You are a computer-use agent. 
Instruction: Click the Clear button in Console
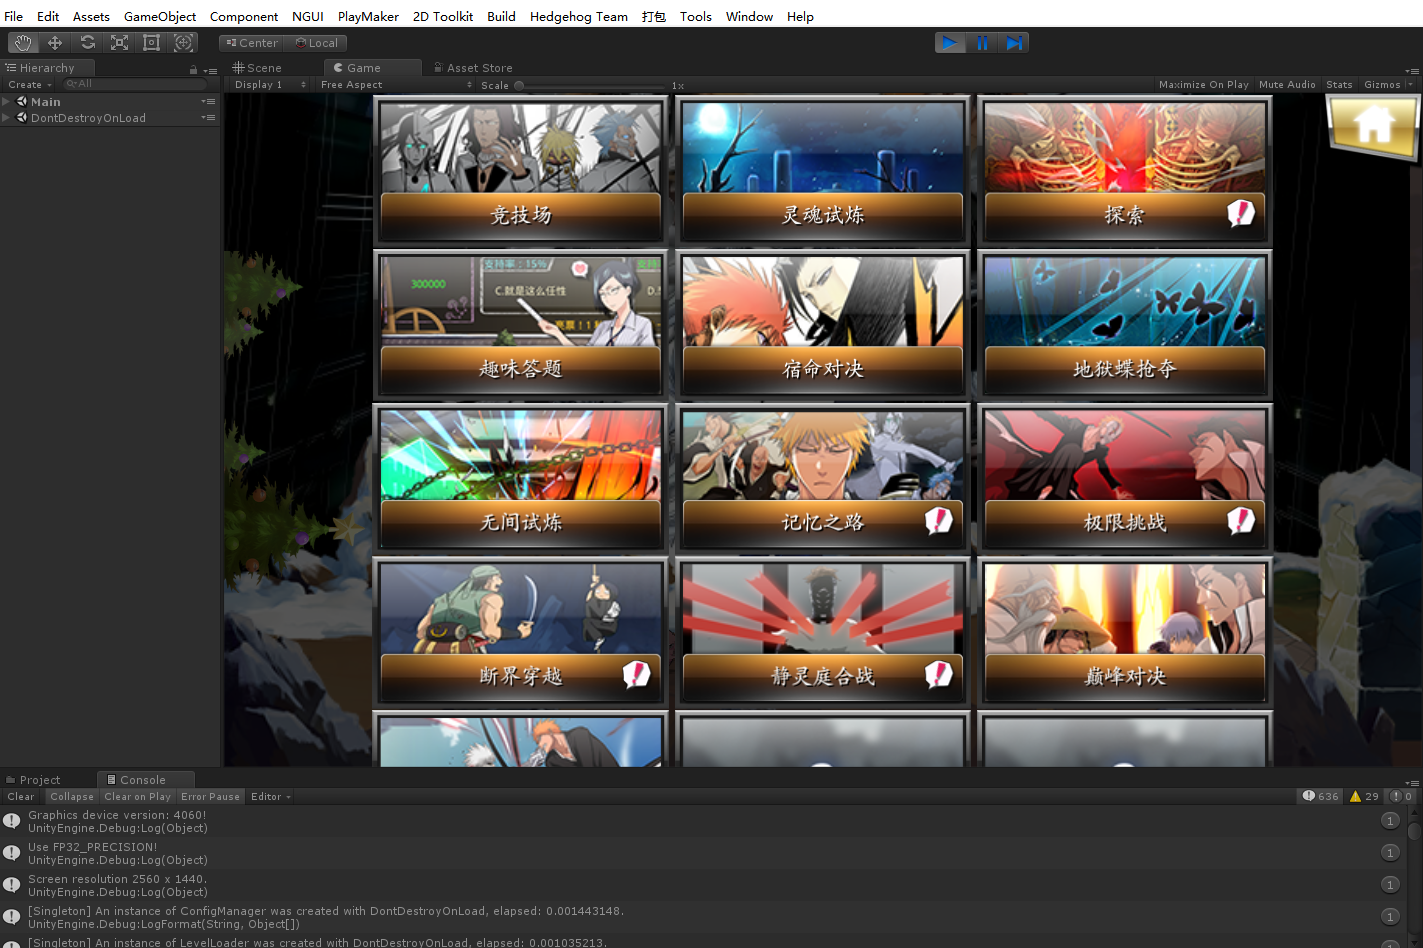coord(21,797)
